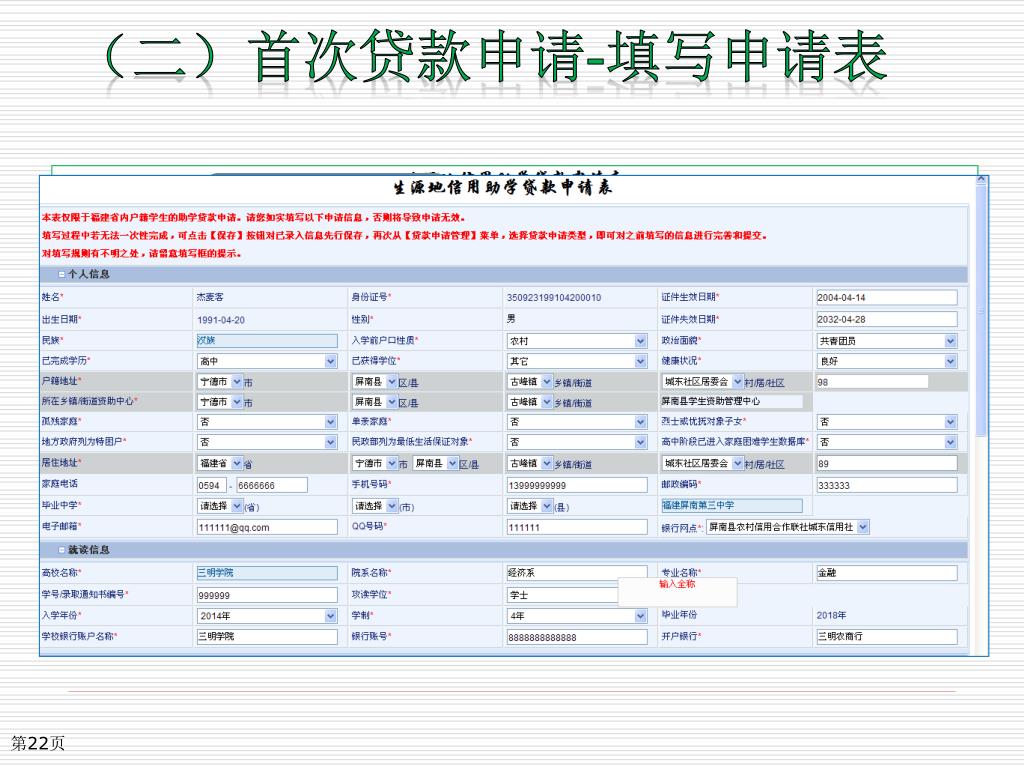The image size is (1024, 768).
Task: Click the ID number text 350923199104200010
Action: tap(554, 298)
